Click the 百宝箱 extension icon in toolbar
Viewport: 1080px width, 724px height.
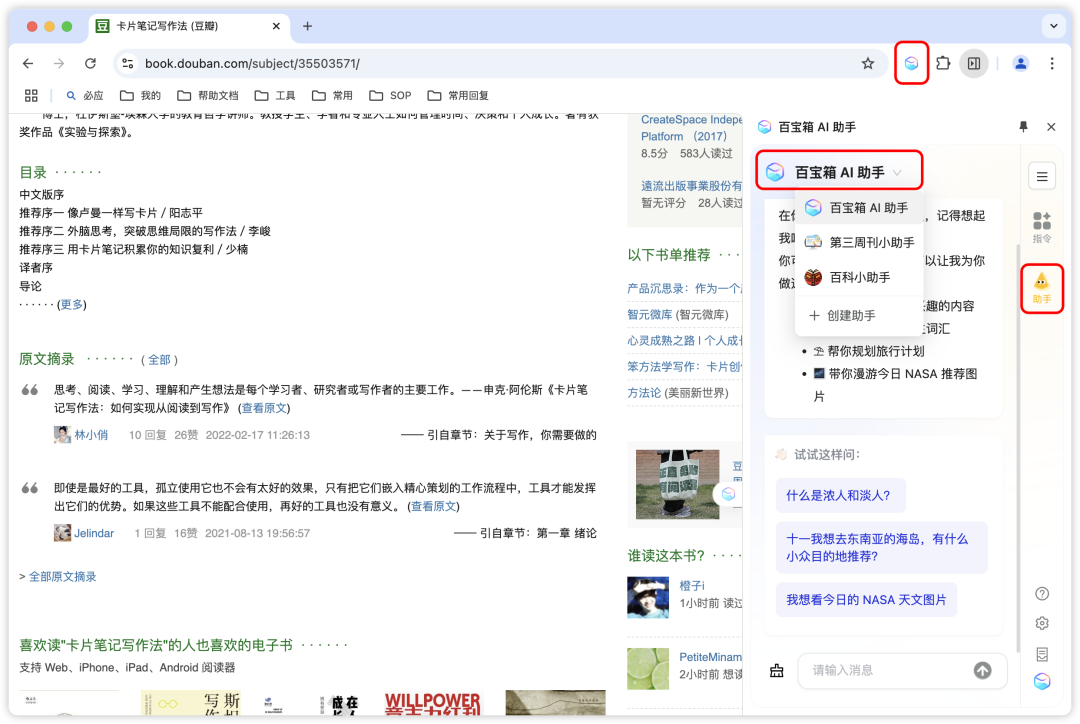tap(911, 63)
